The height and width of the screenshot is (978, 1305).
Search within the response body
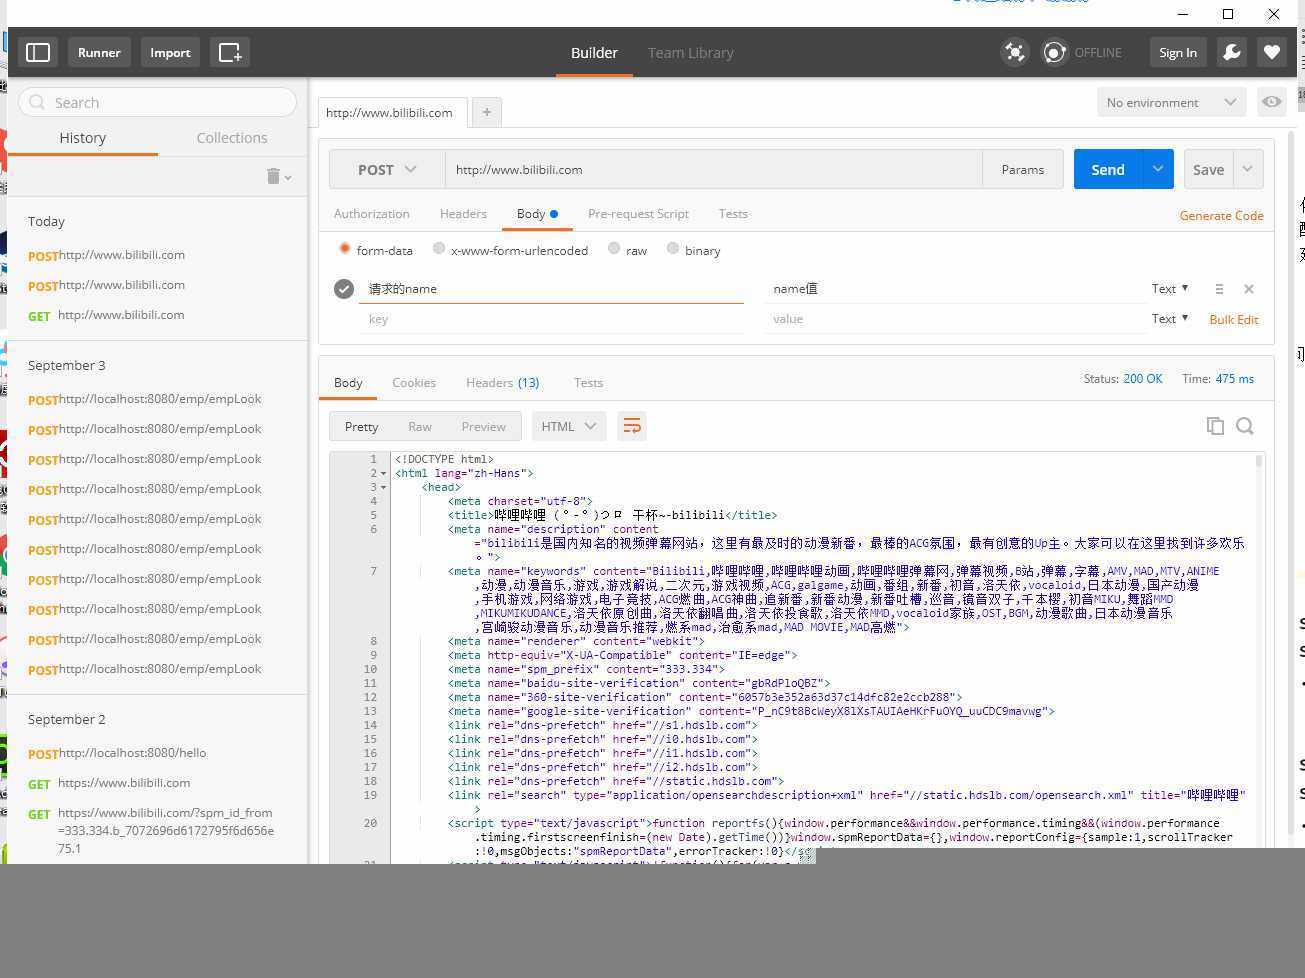pyautogui.click(x=1245, y=426)
